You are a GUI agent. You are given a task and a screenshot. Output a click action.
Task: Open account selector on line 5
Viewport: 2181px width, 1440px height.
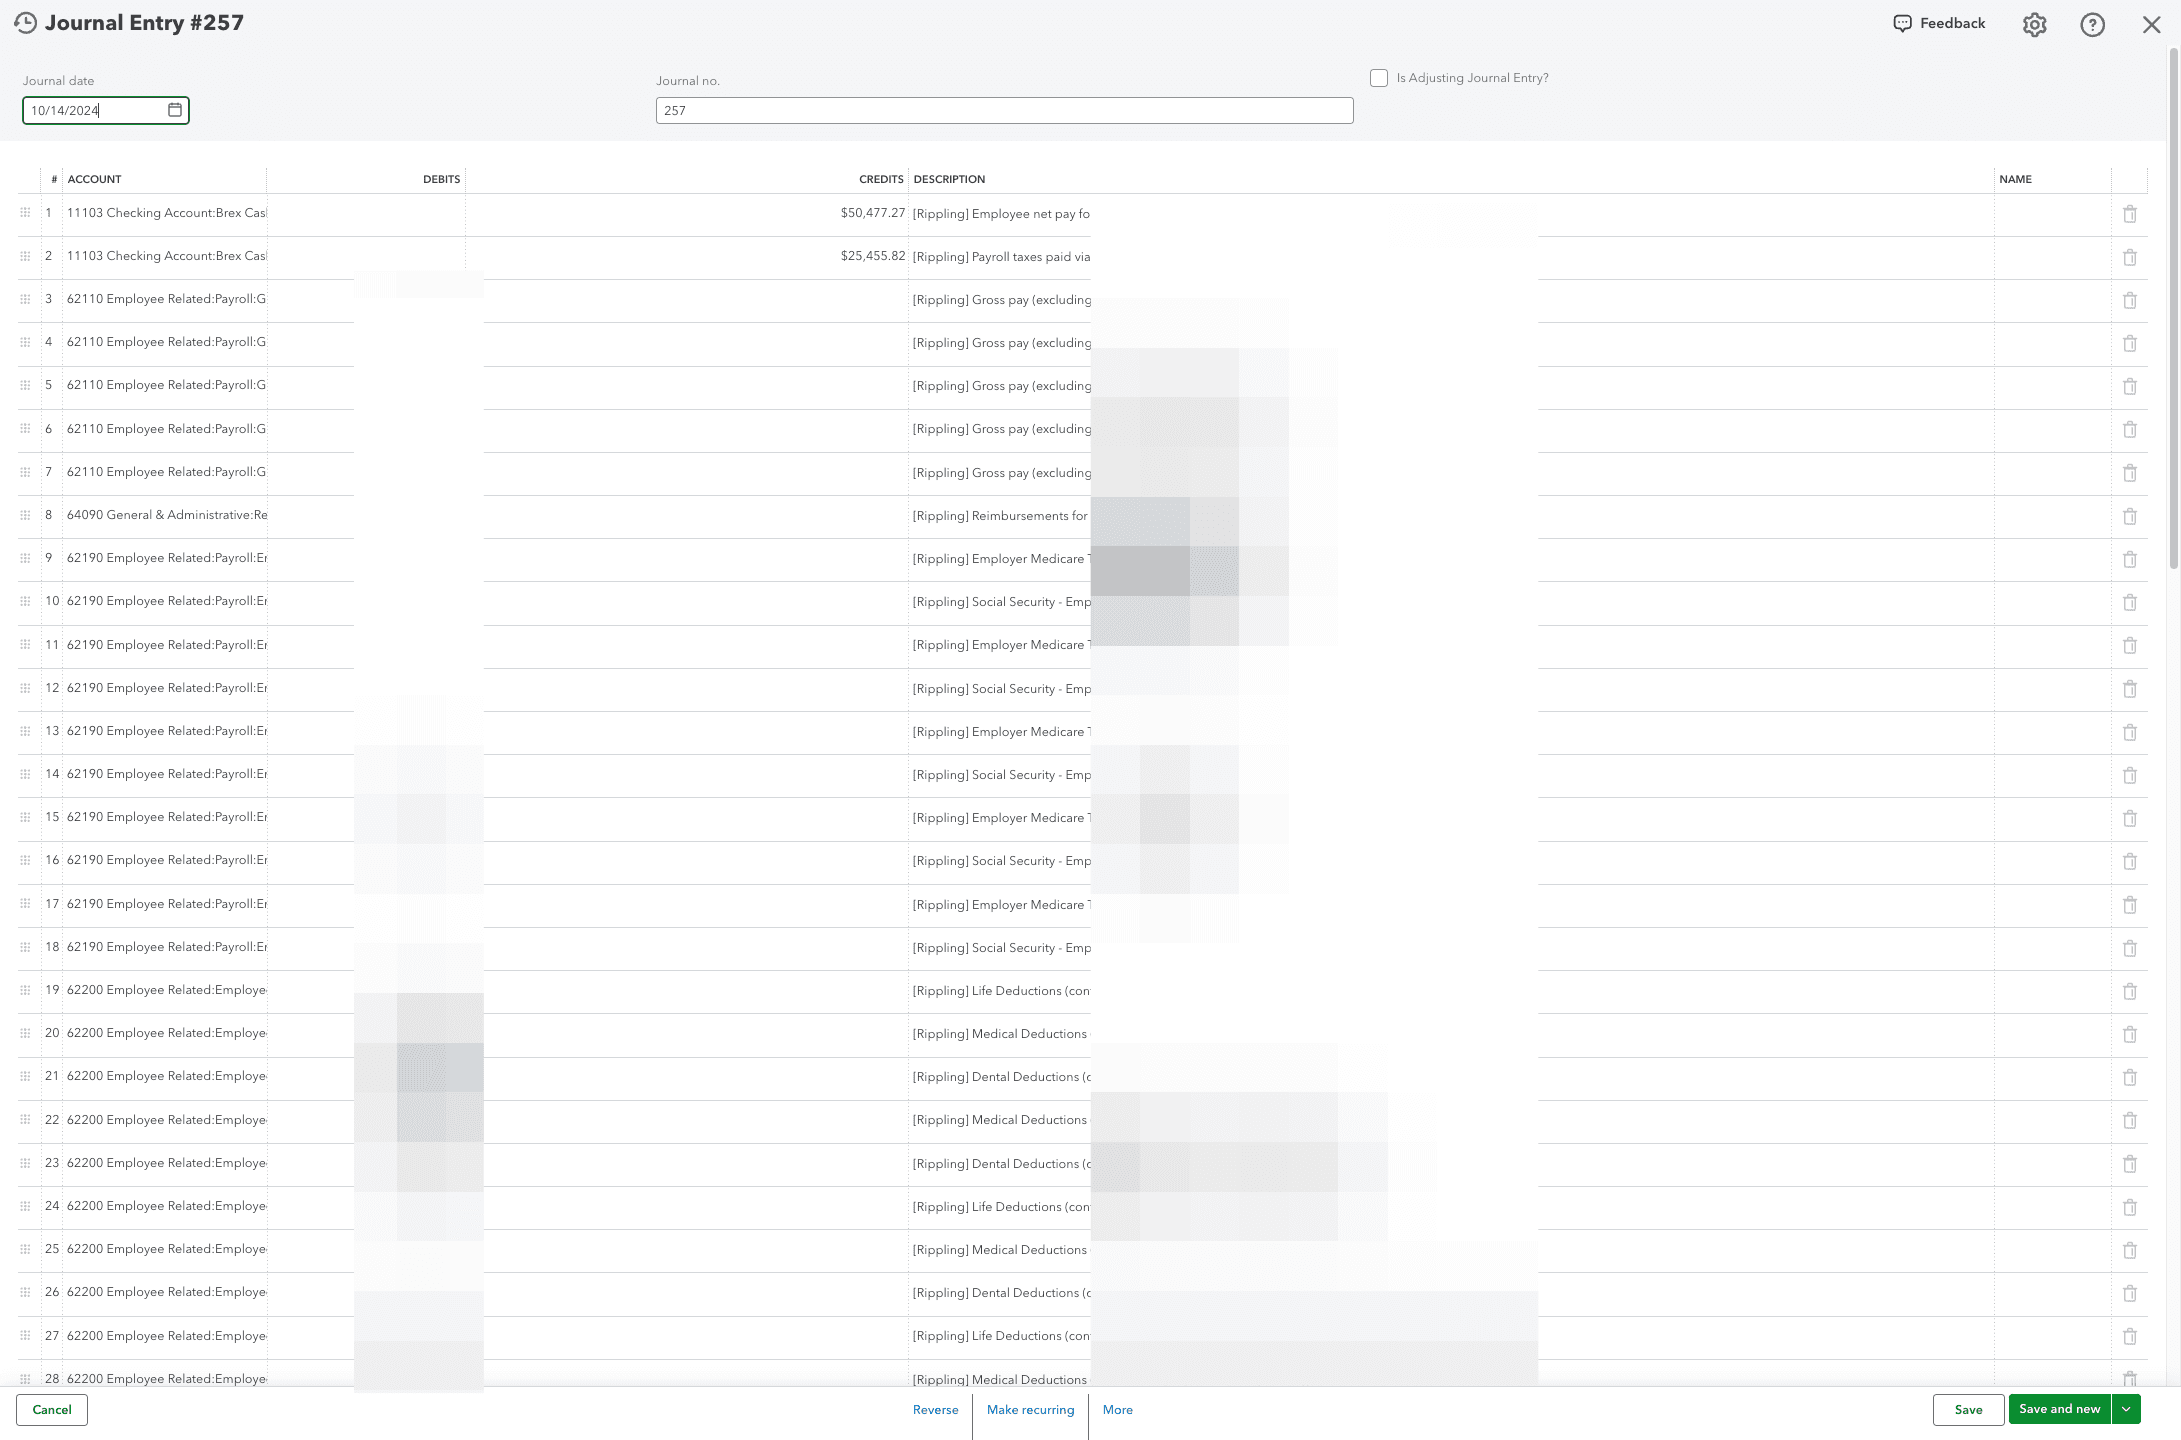point(165,386)
